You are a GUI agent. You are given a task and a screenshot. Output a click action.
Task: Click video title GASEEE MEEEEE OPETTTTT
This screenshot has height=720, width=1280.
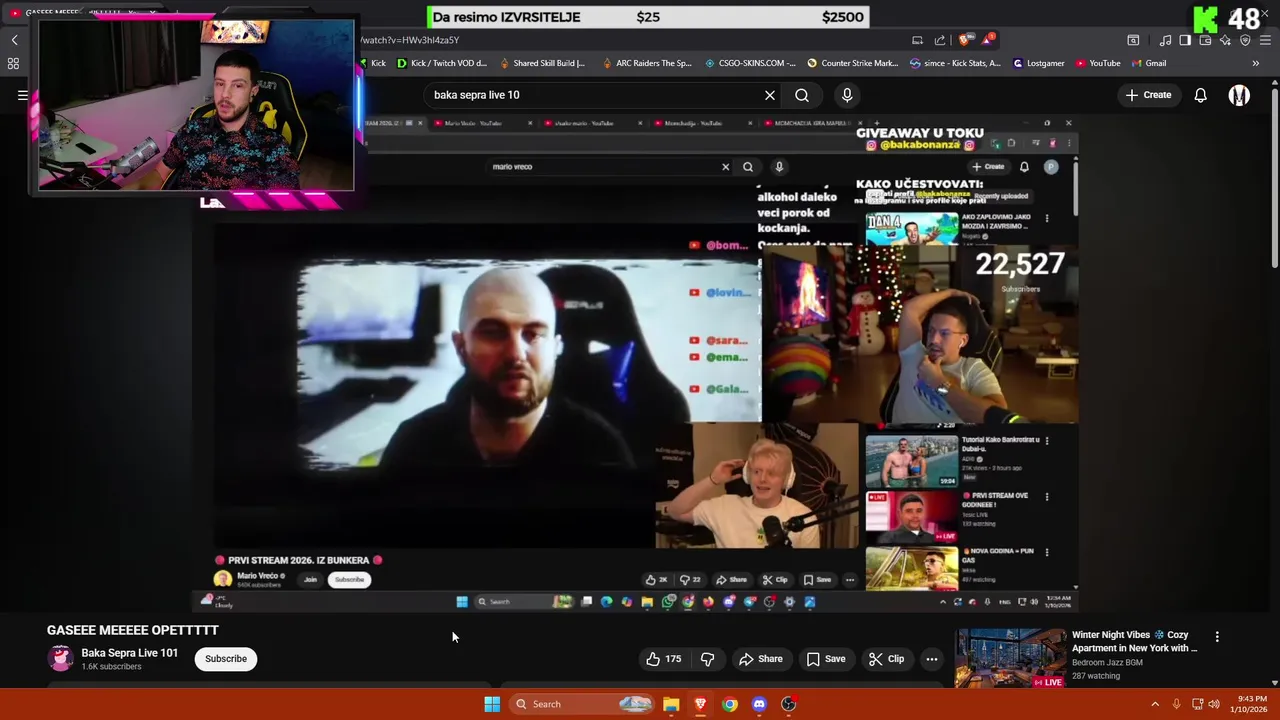(x=132, y=630)
